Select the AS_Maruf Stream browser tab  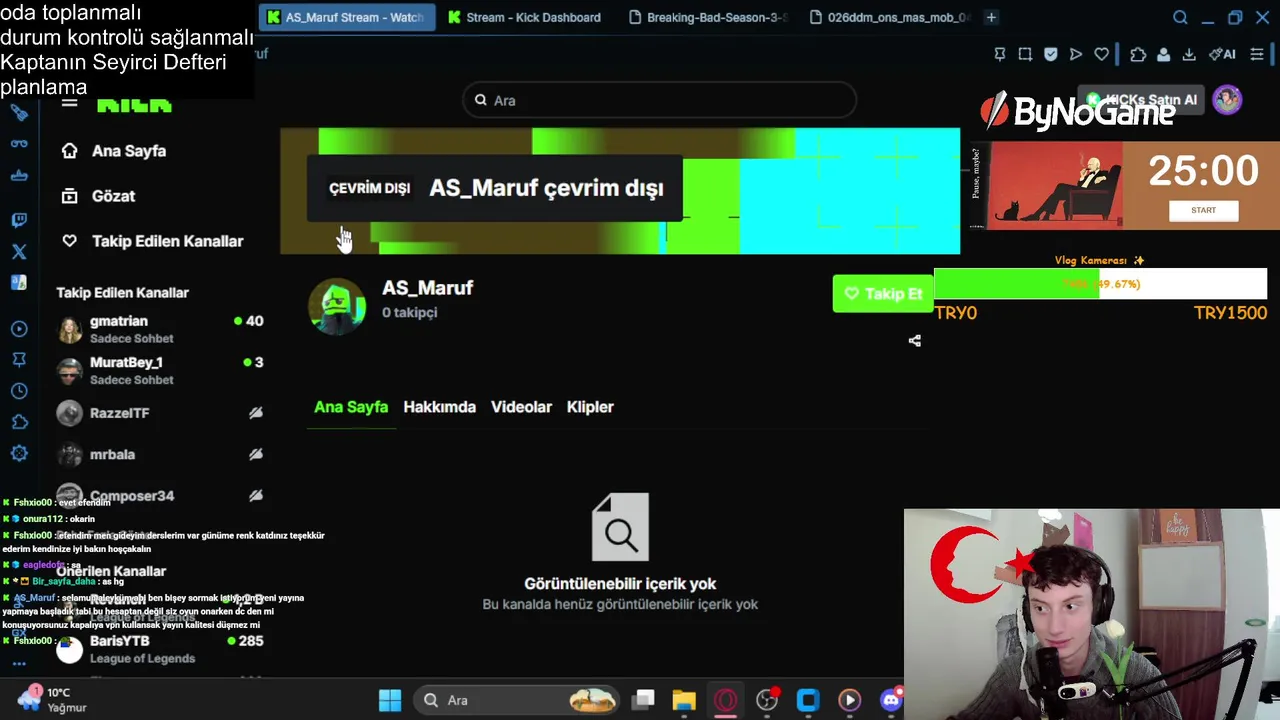pyautogui.click(x=346, y=17)
